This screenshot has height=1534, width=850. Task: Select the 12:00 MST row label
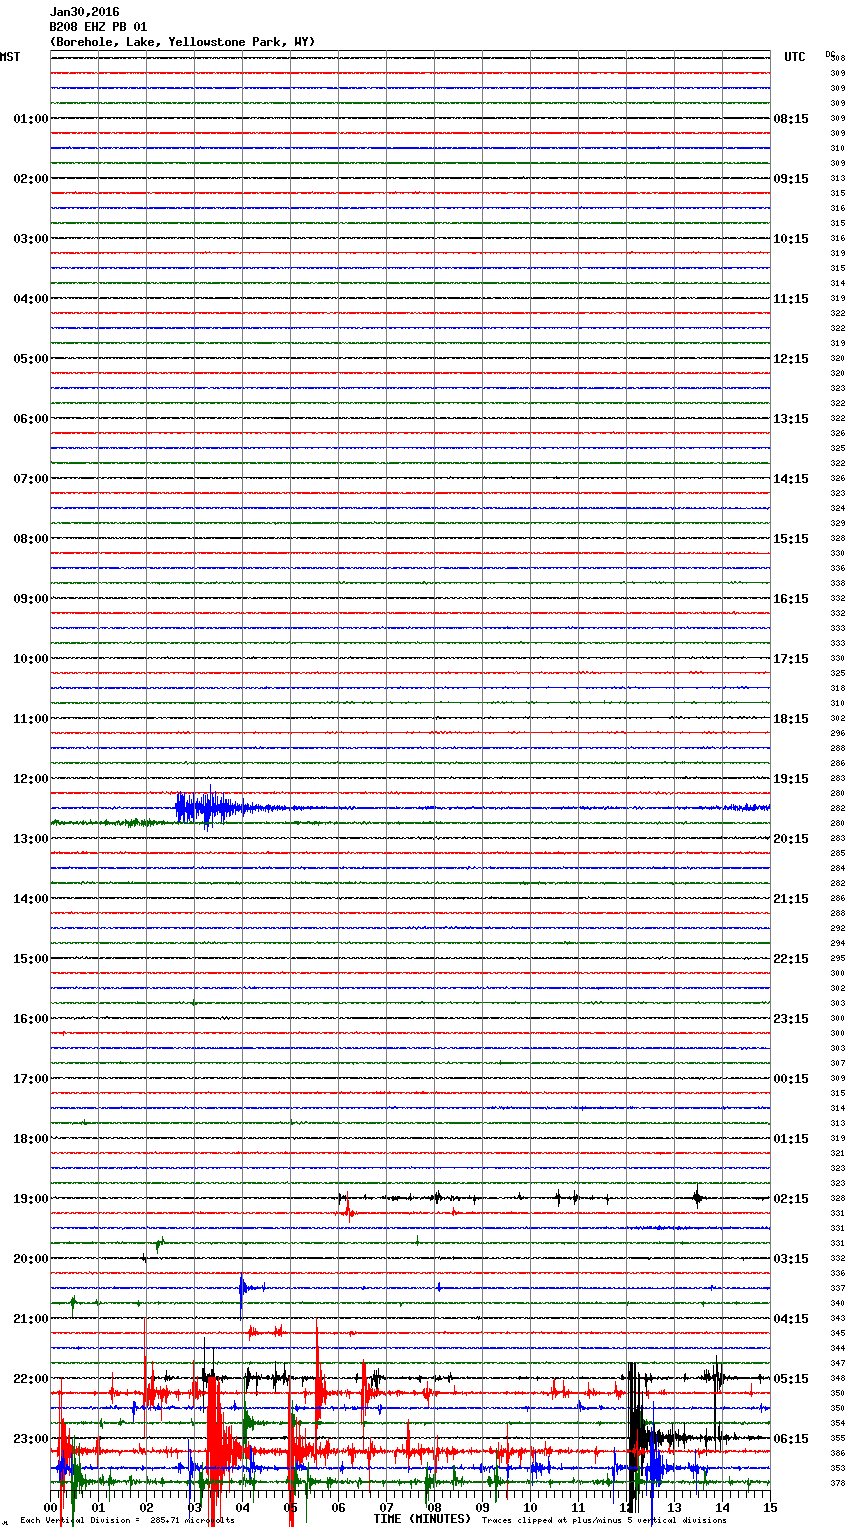(30, 779)
